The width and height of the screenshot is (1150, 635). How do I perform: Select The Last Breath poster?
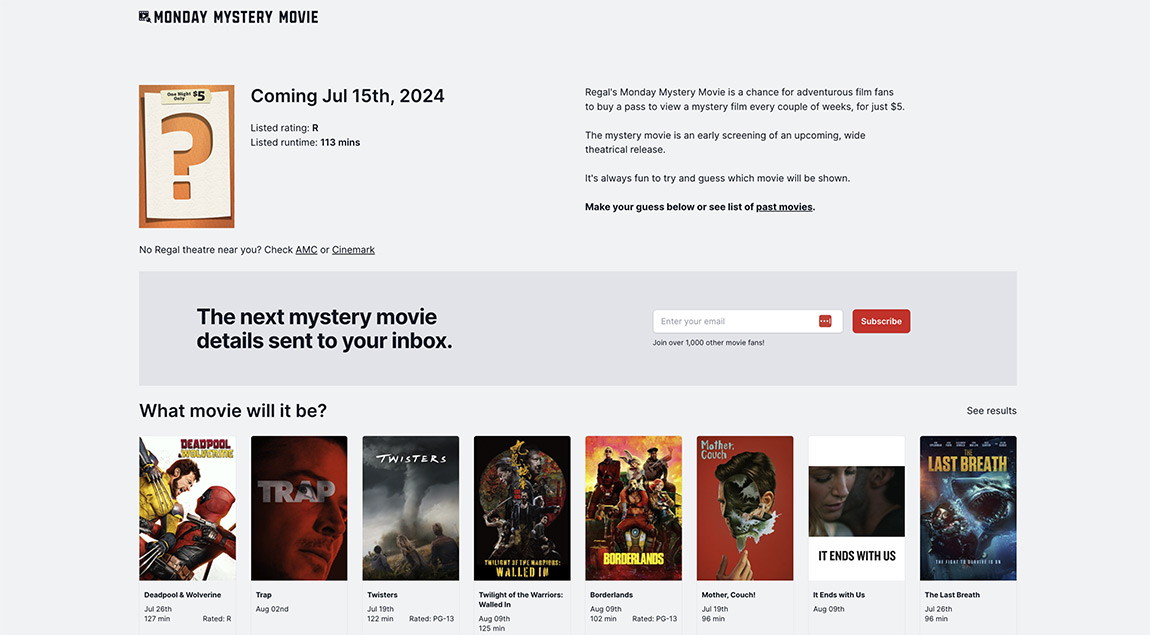(x=968, y=508)
